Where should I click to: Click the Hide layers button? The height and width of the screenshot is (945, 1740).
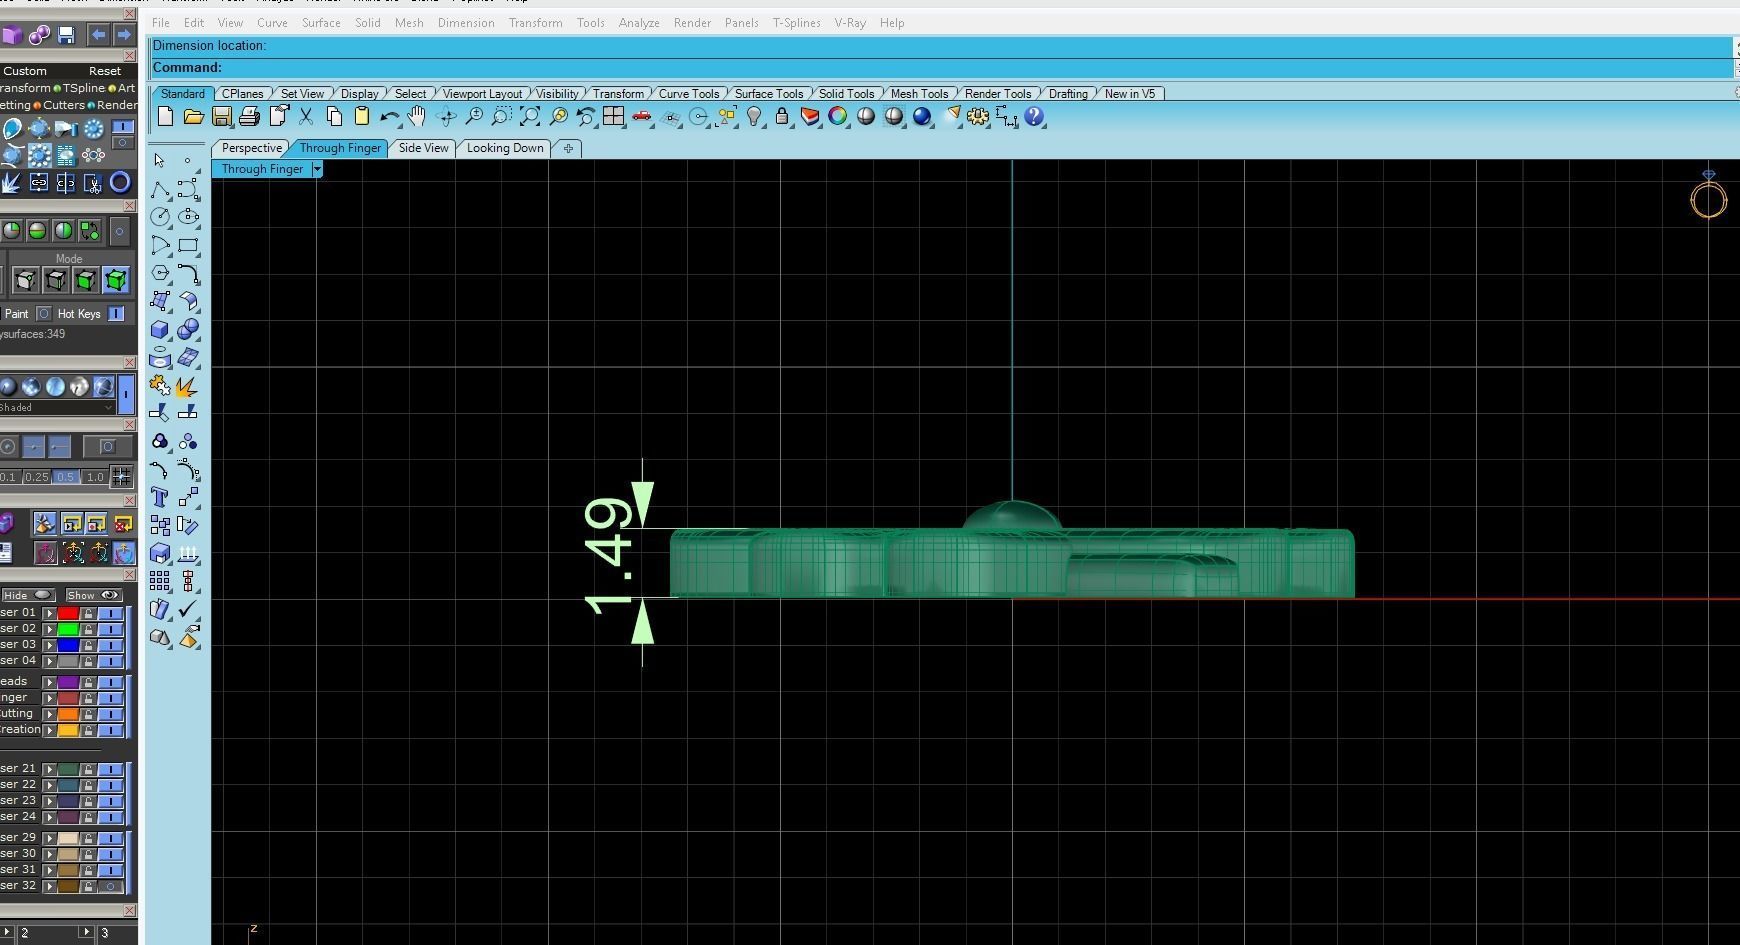tap(27, 595)
